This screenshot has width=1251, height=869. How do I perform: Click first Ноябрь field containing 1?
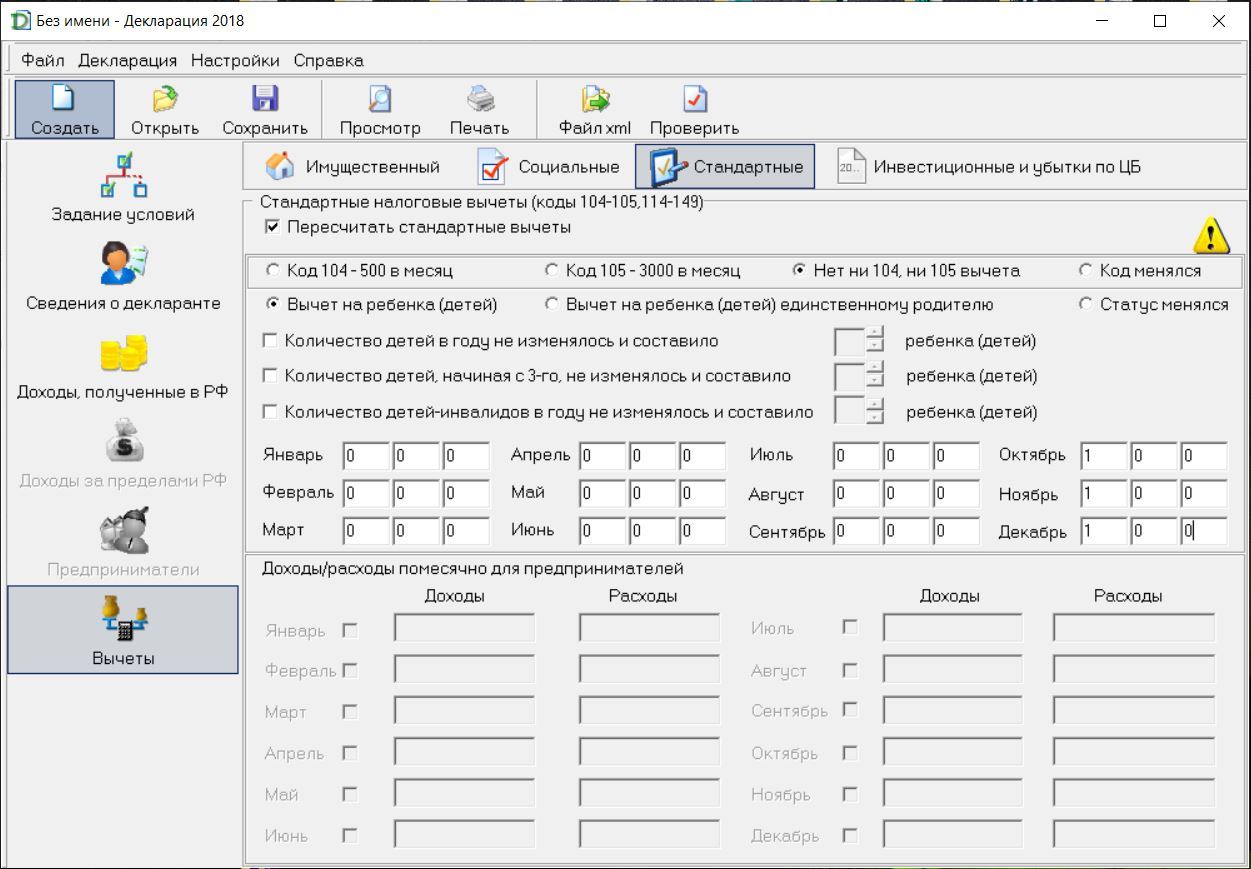point(1103,493)
